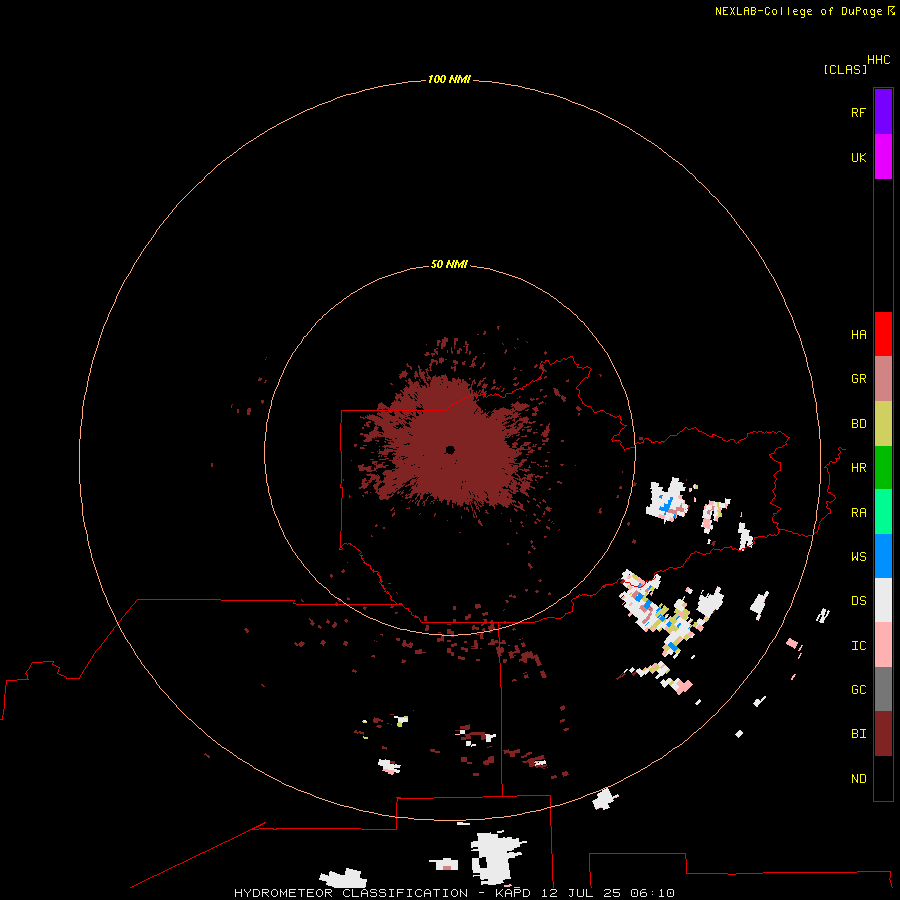Click the IC legend label
This screenshot has height=900, width=900.
tap(858, 646)
